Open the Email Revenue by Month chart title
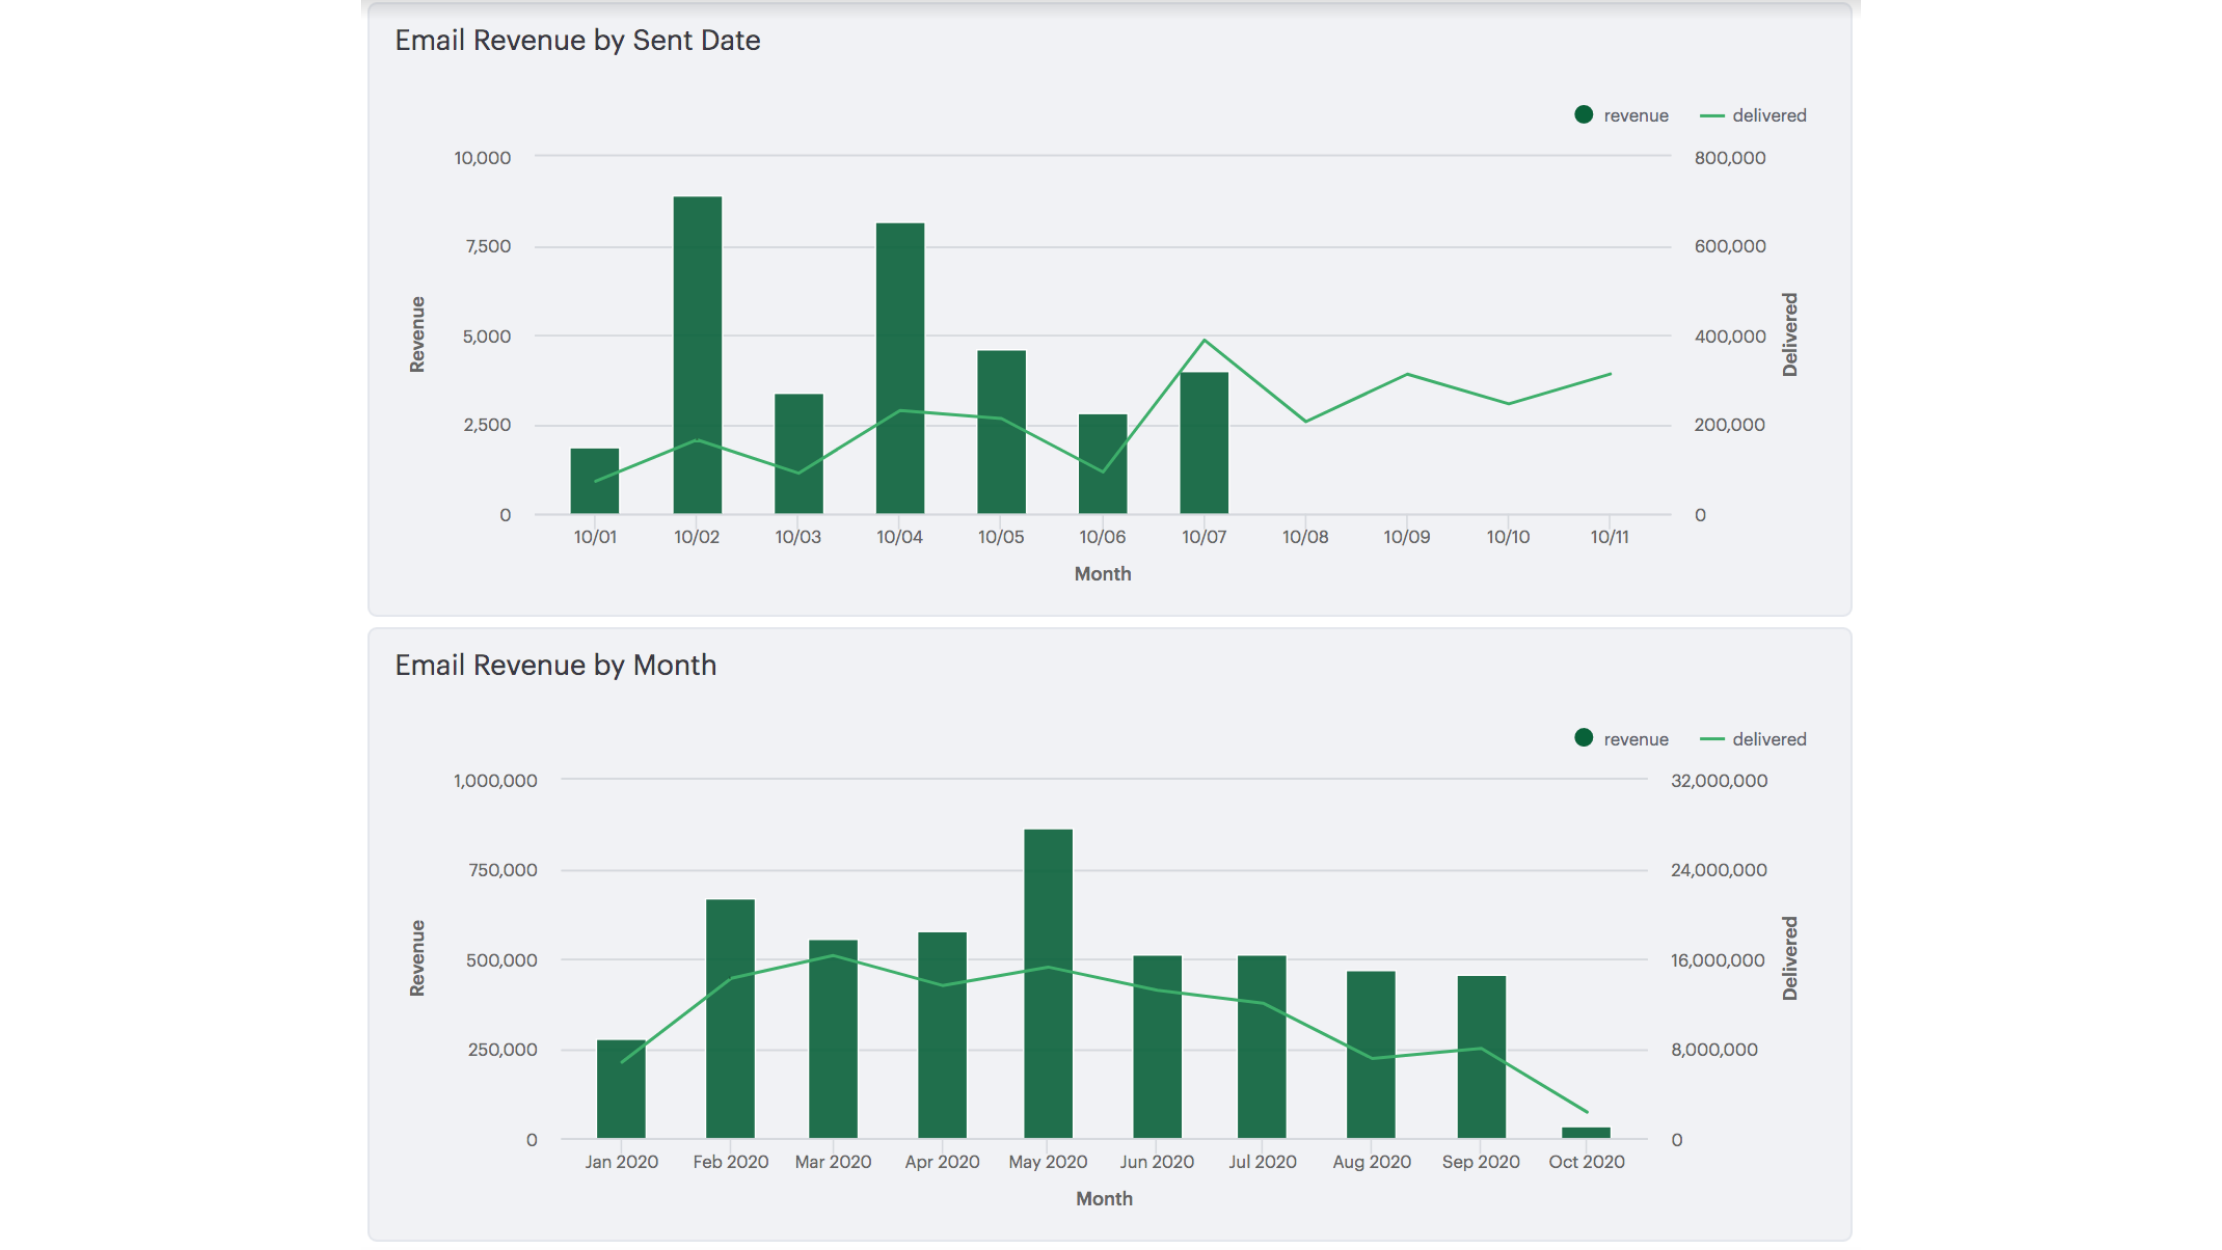This screenshot has height=1250, width=2222. tap(555, 664)
